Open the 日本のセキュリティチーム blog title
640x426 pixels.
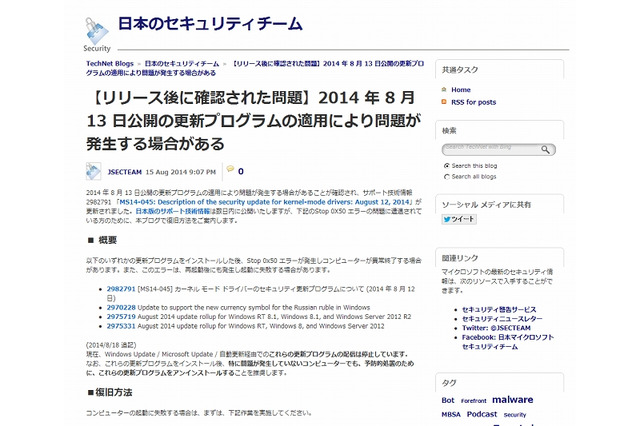tap(210, 24)
